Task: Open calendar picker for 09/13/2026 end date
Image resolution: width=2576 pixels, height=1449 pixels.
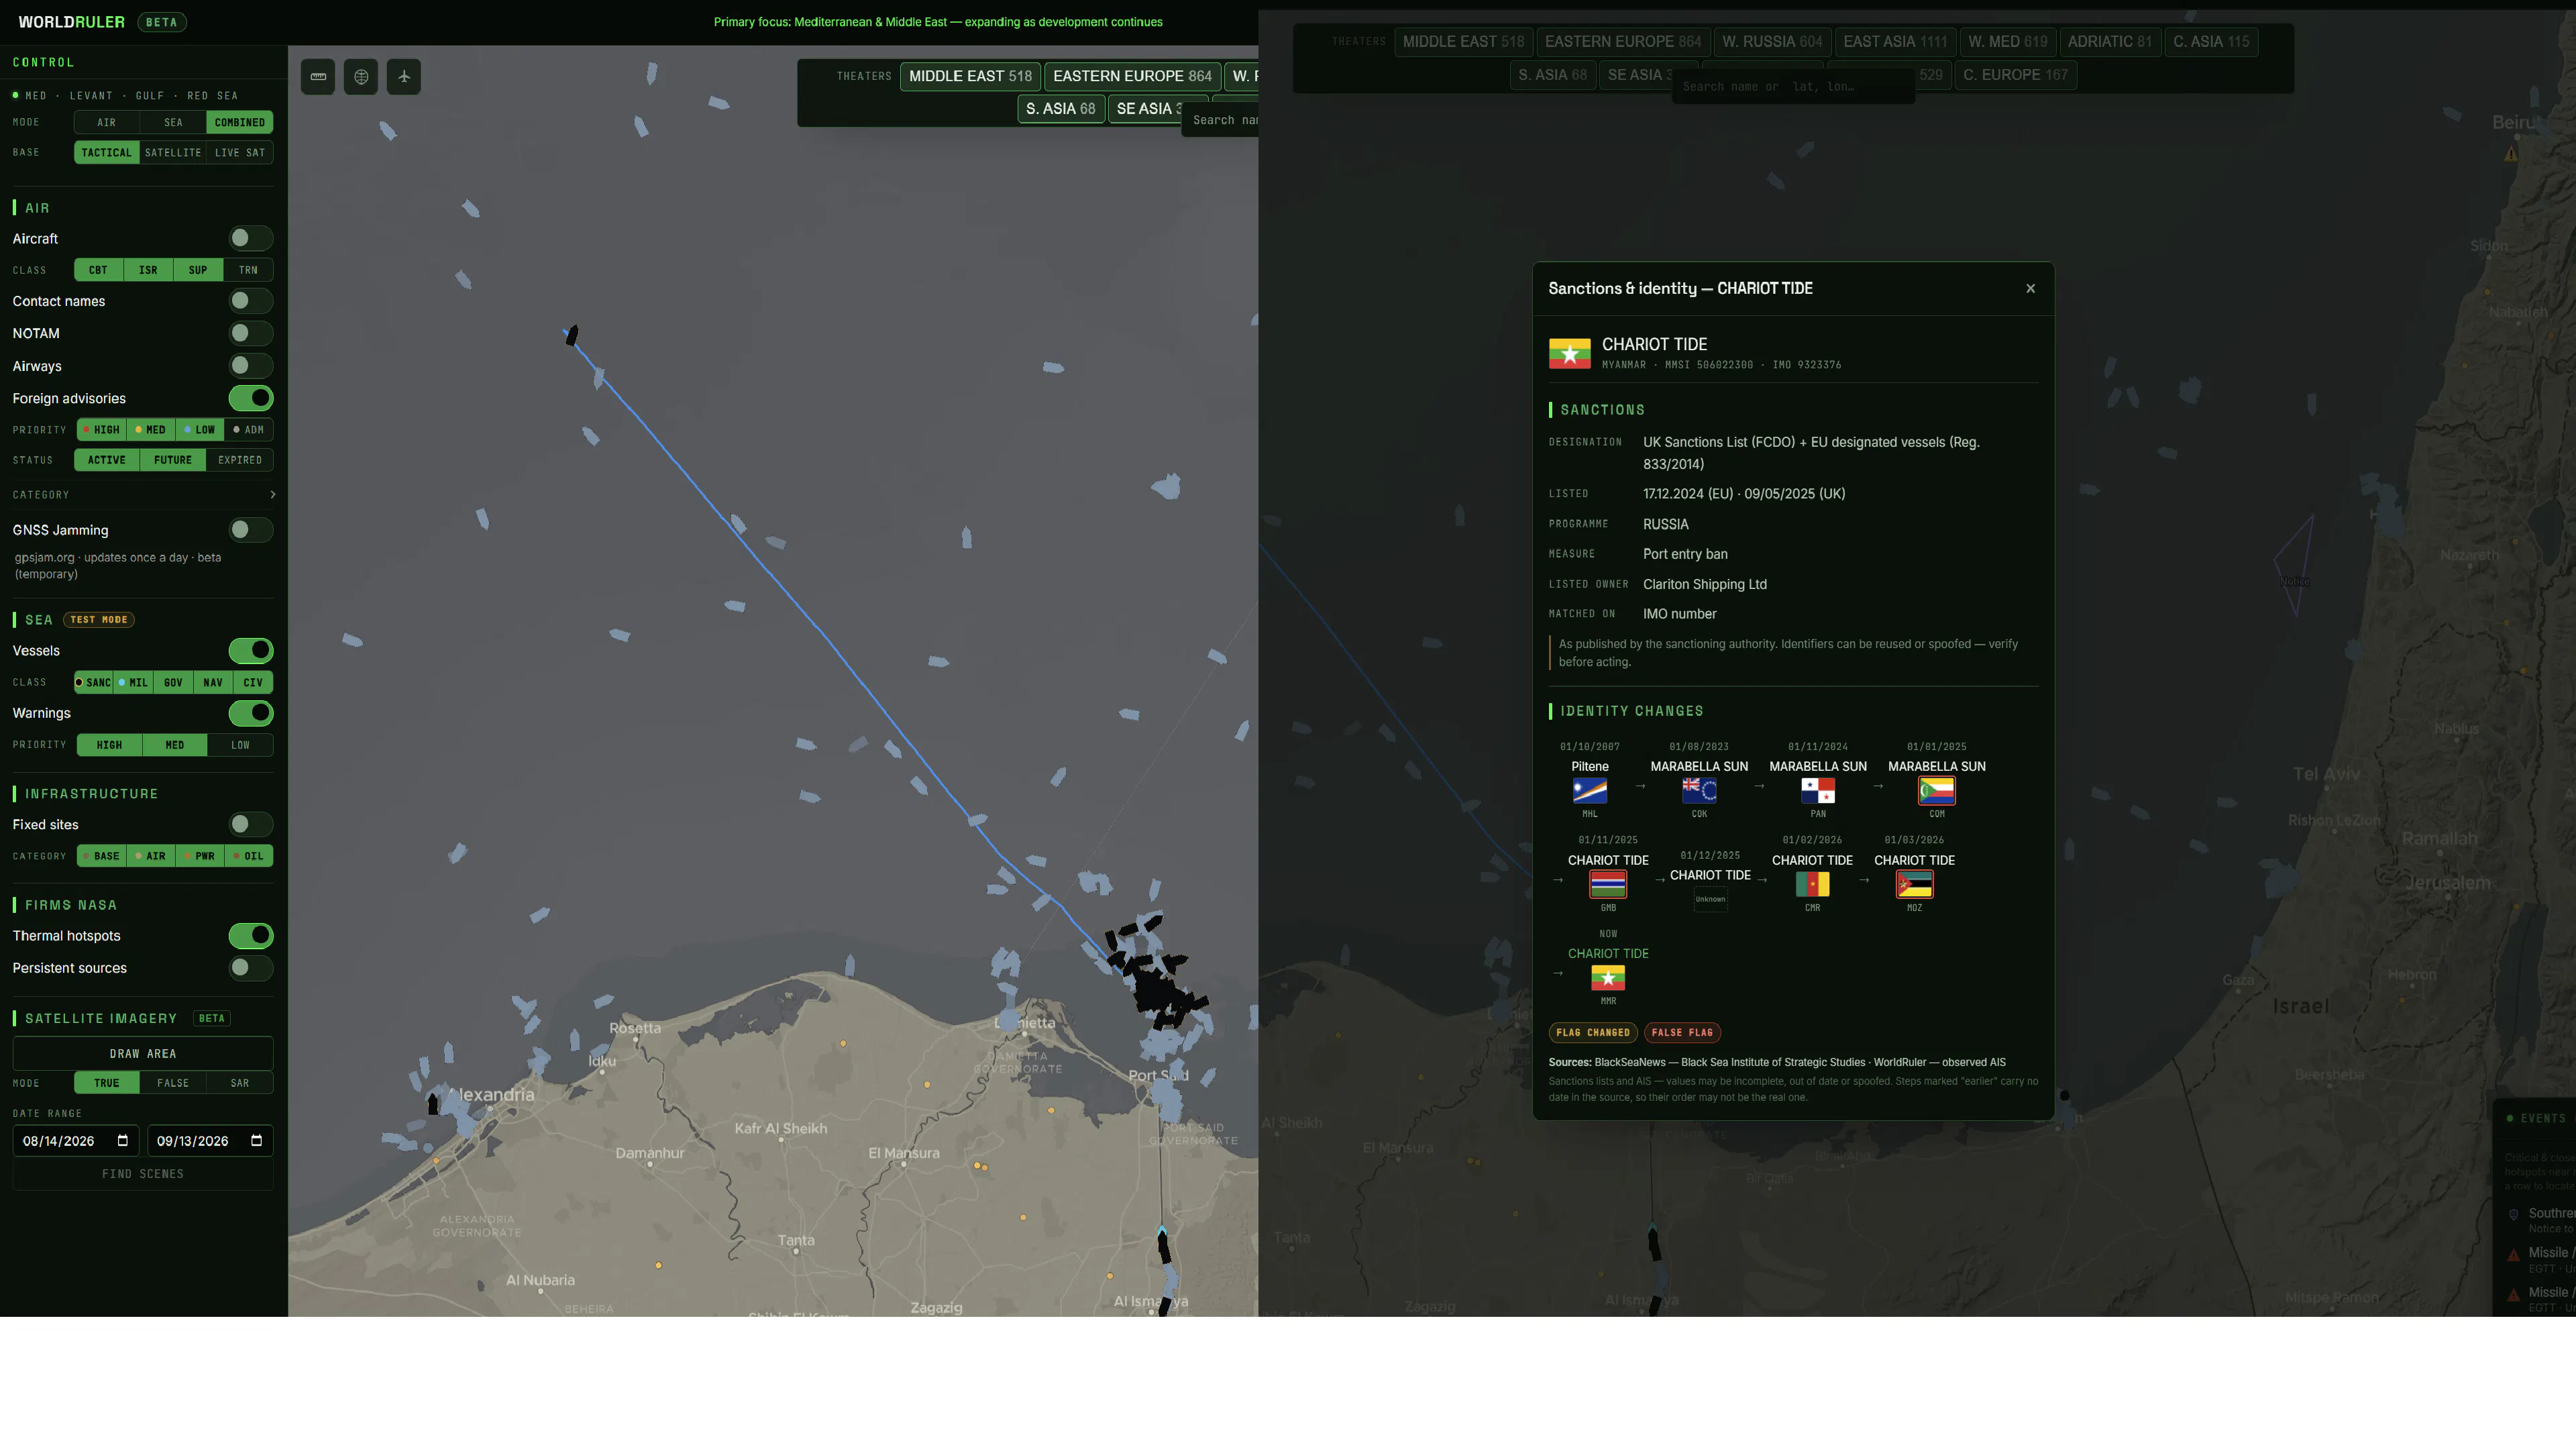Action: coord(256,1141)
